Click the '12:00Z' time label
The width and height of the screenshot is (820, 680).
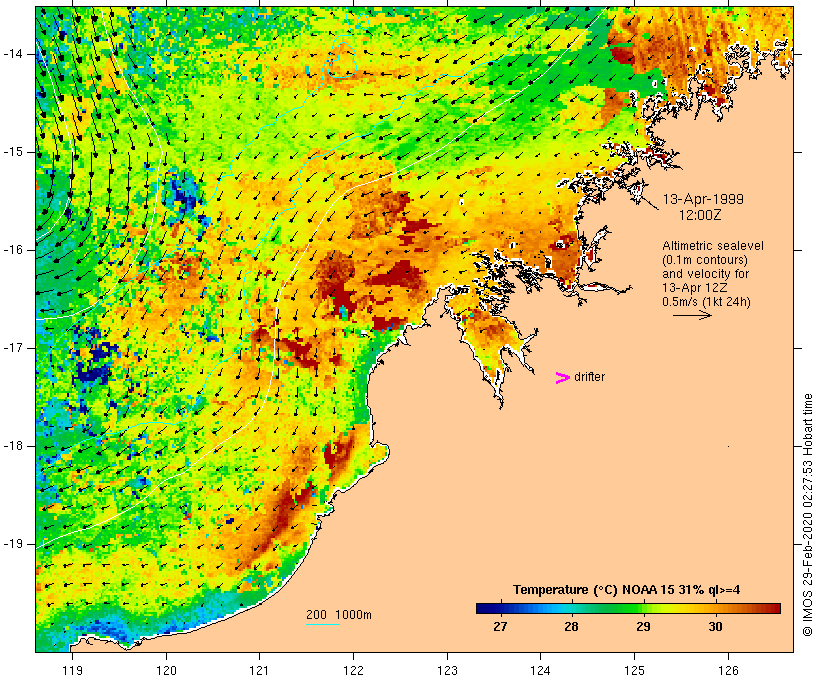click(x=700, y=215)
